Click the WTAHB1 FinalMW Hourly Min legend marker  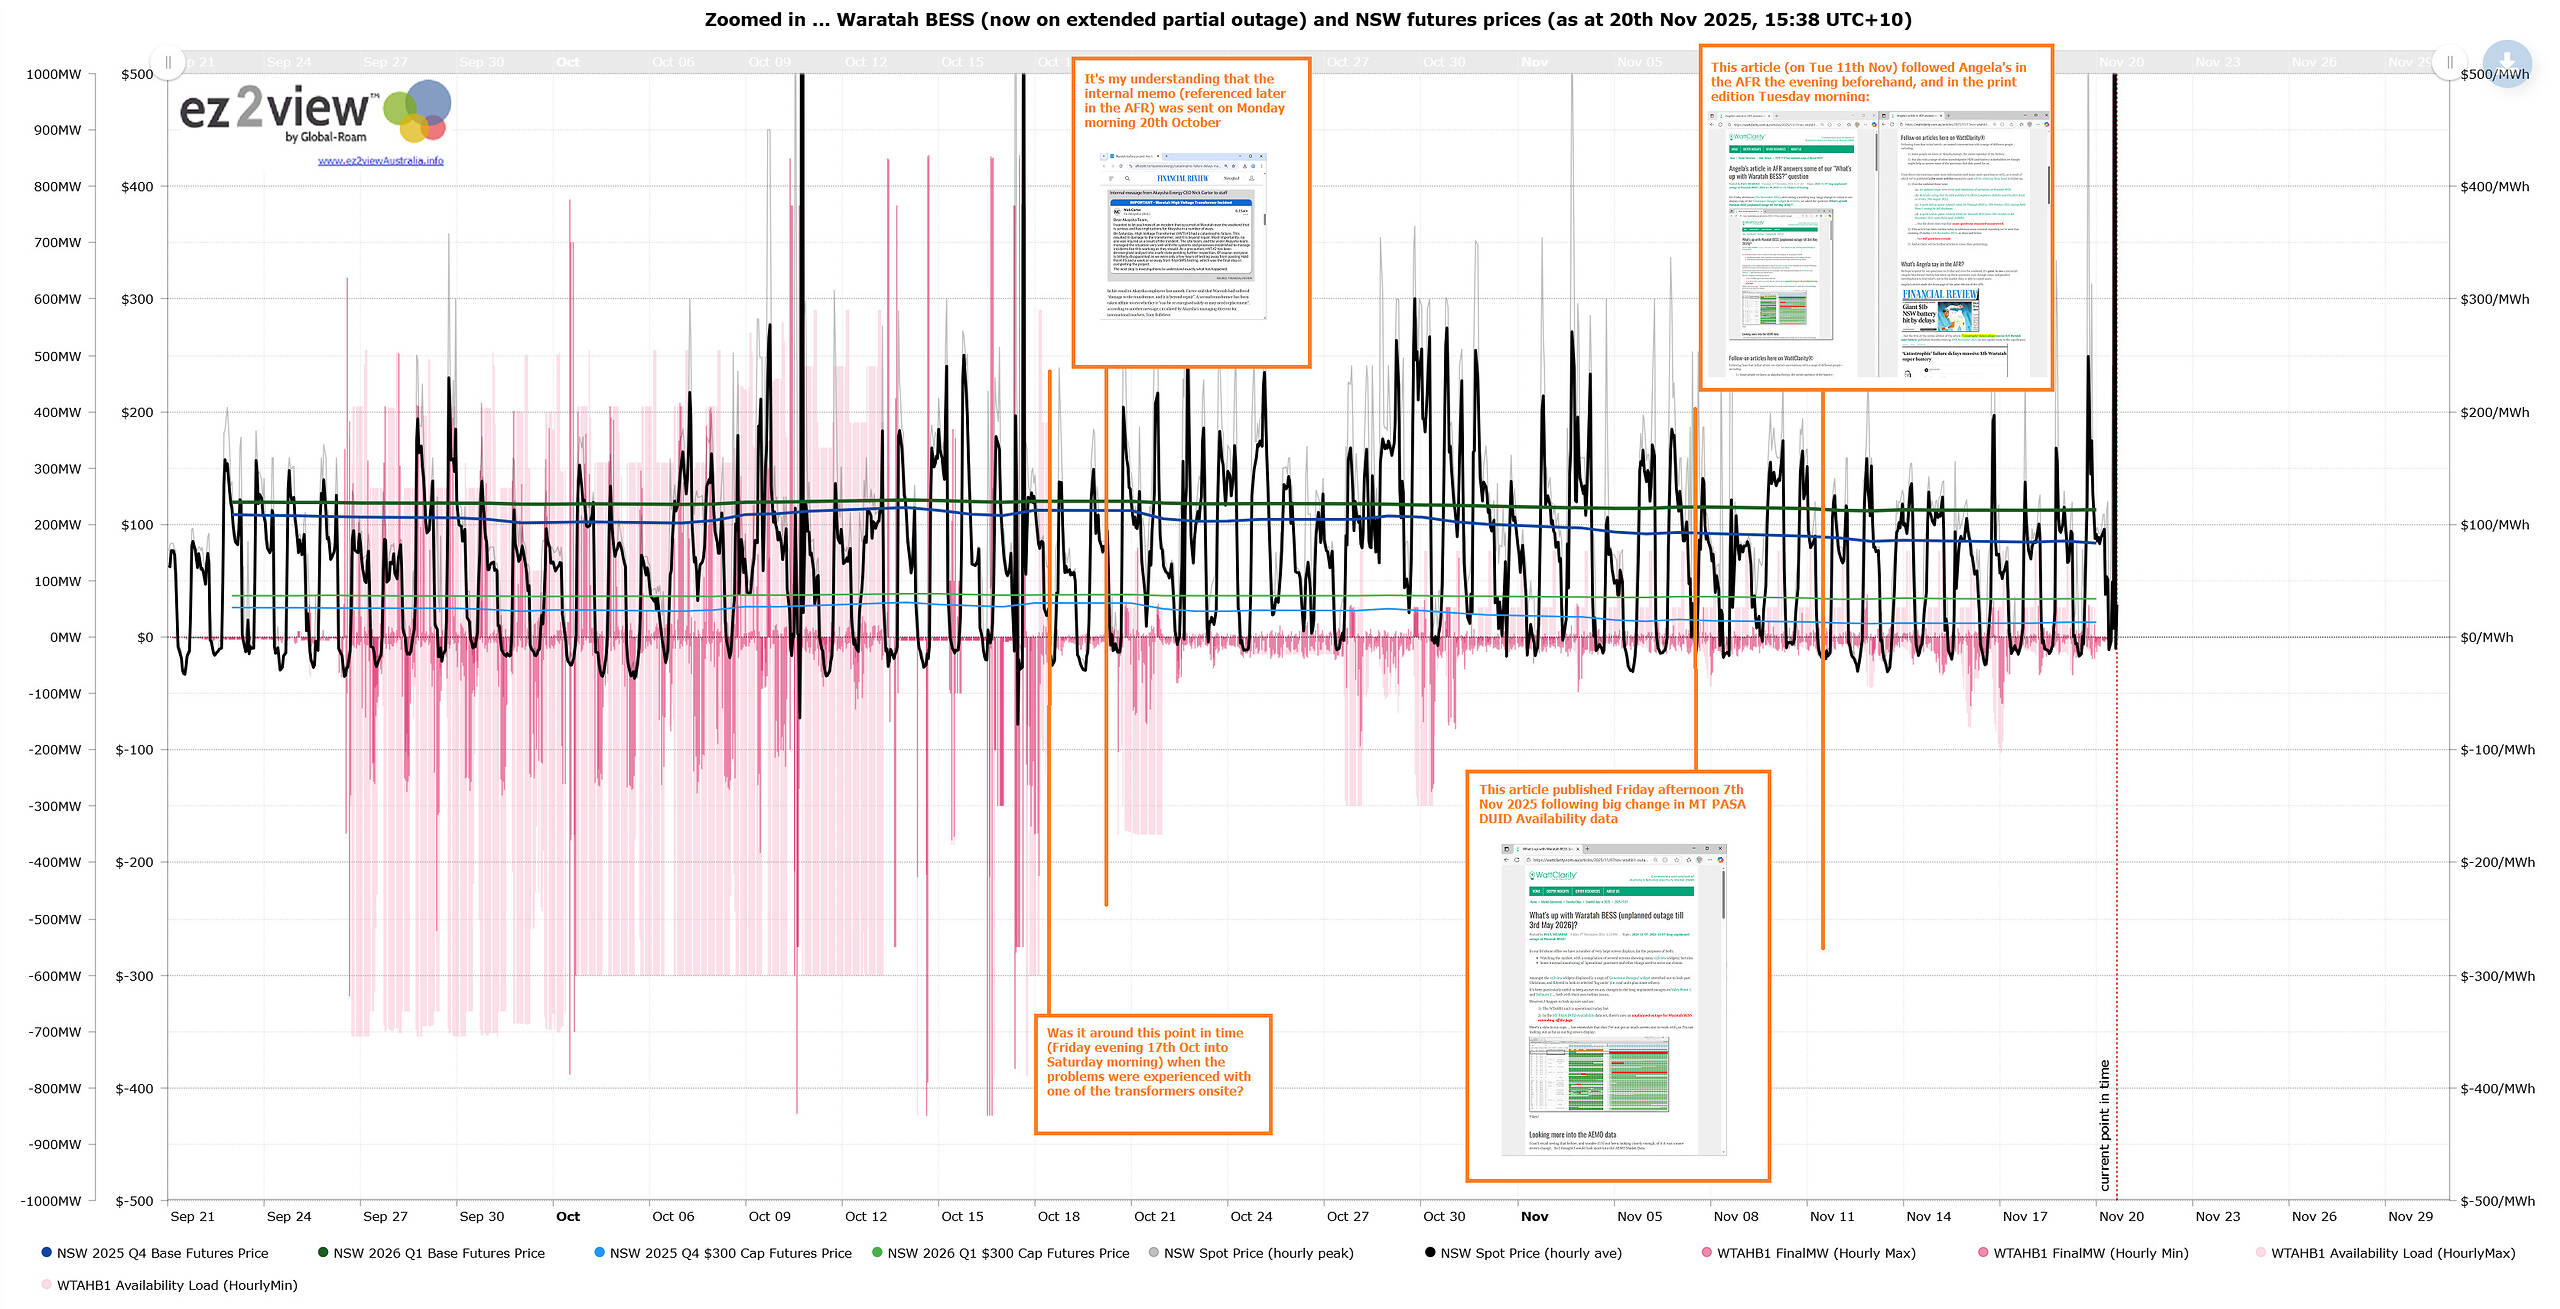(1983, 1252)
